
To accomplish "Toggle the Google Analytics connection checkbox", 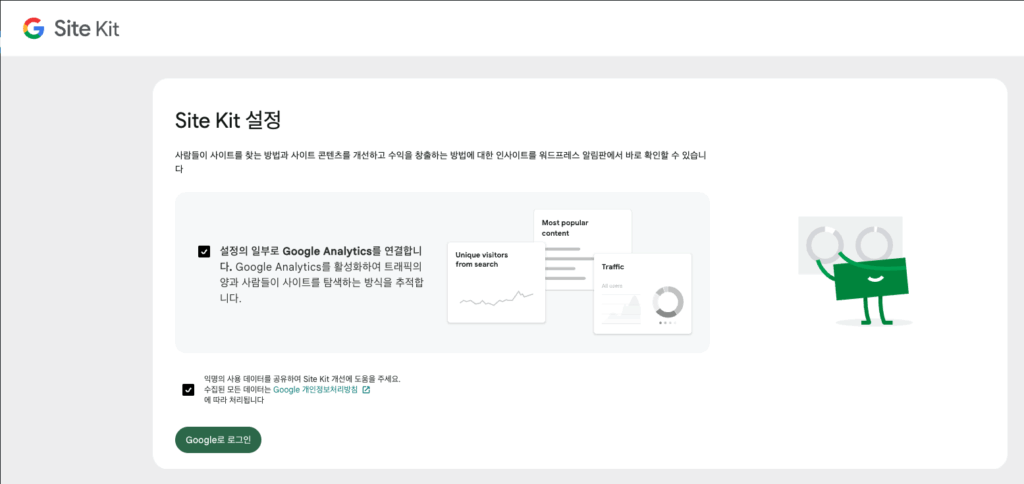I will coord(204,252).
